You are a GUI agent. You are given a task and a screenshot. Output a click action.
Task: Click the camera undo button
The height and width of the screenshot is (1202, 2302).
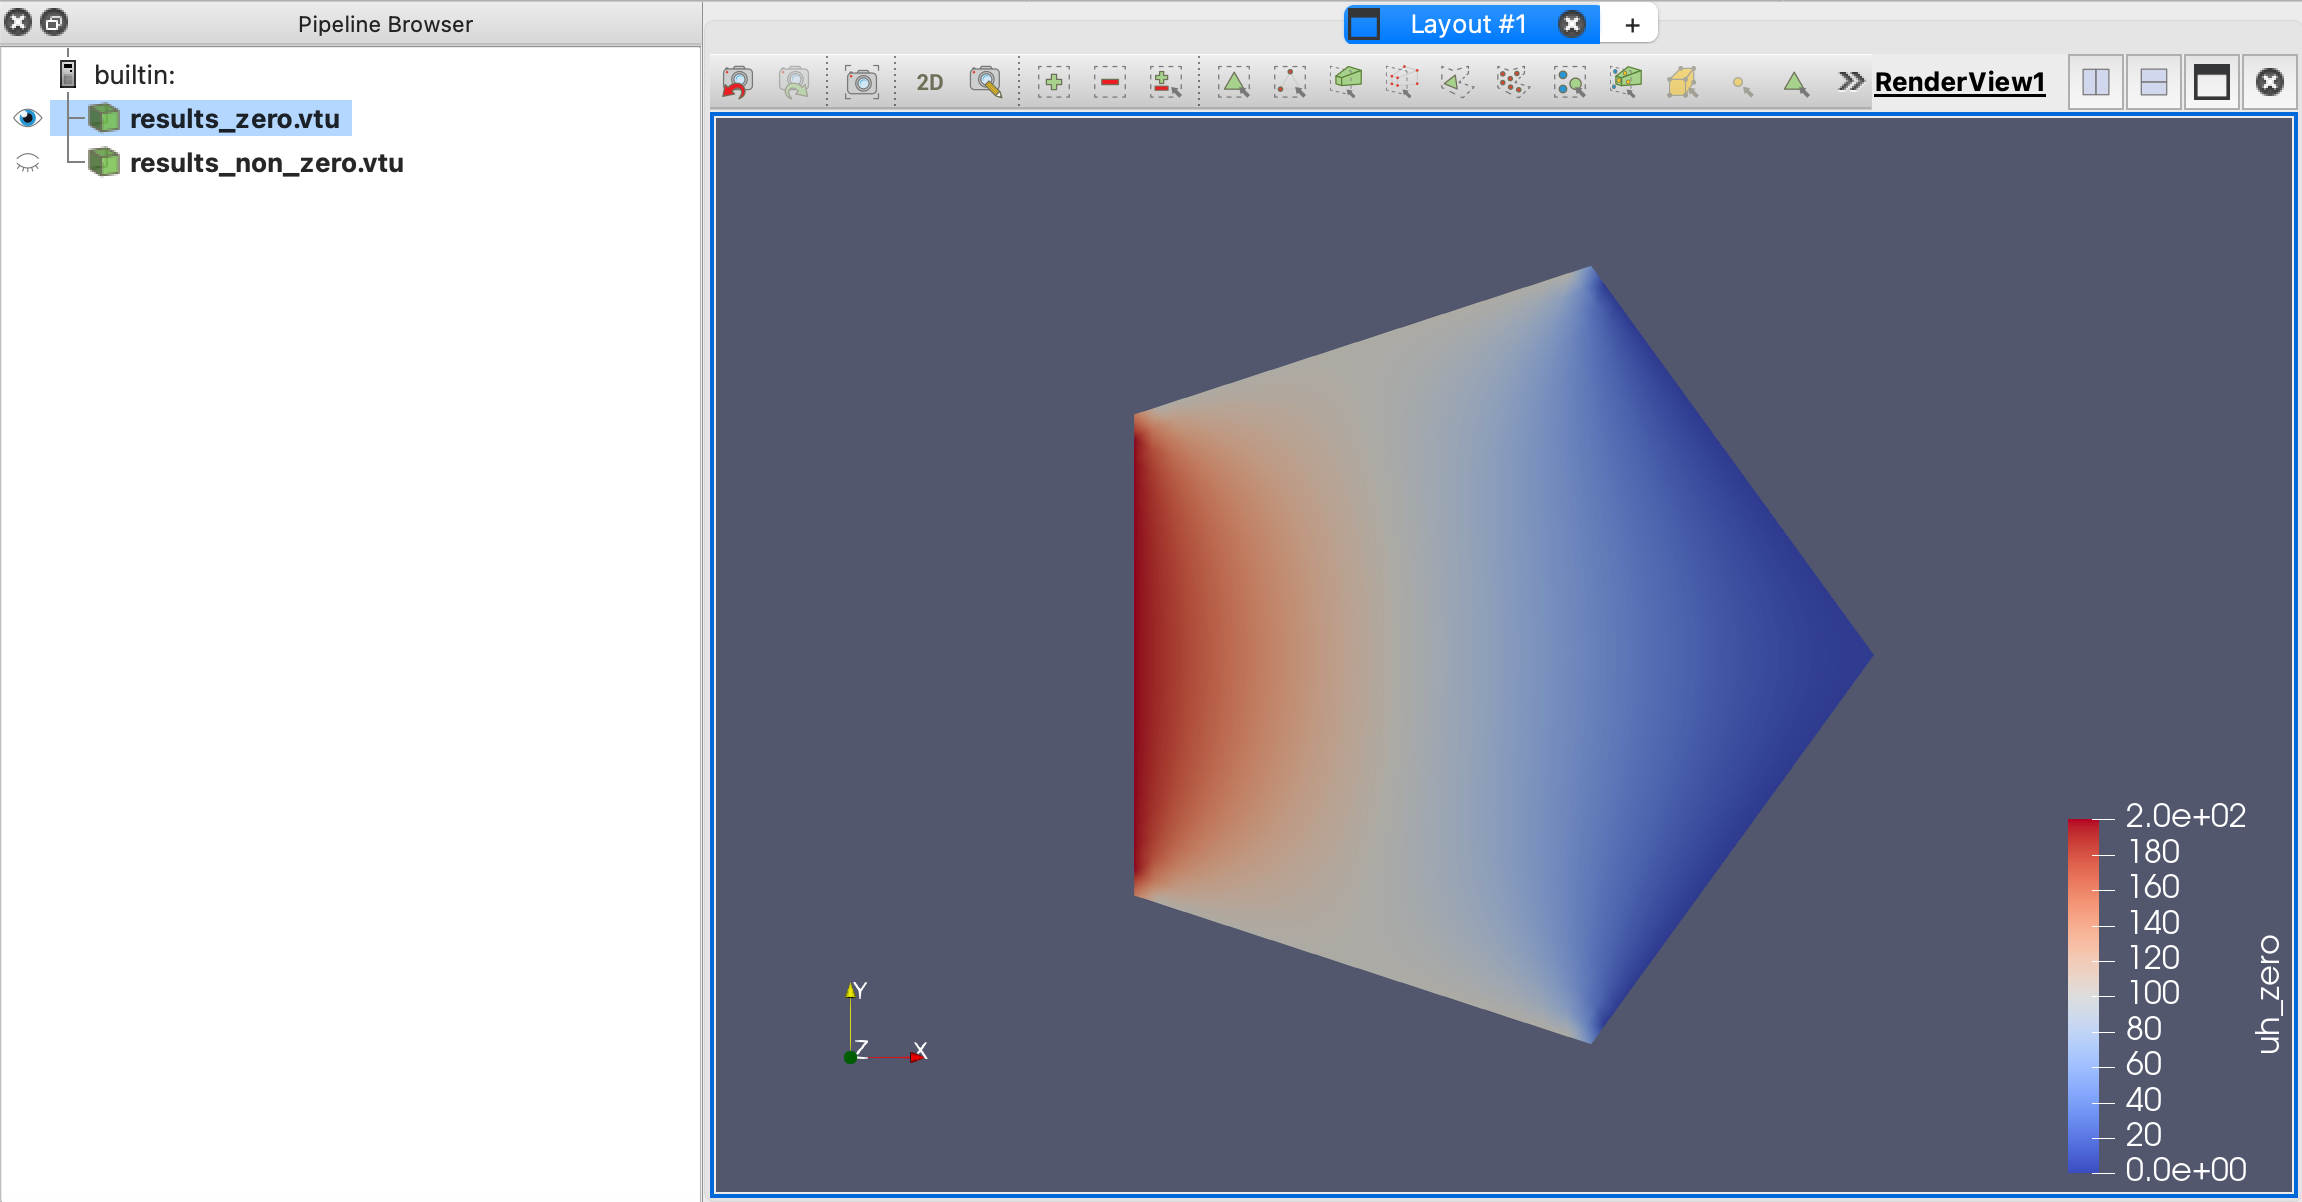[738, 82]
